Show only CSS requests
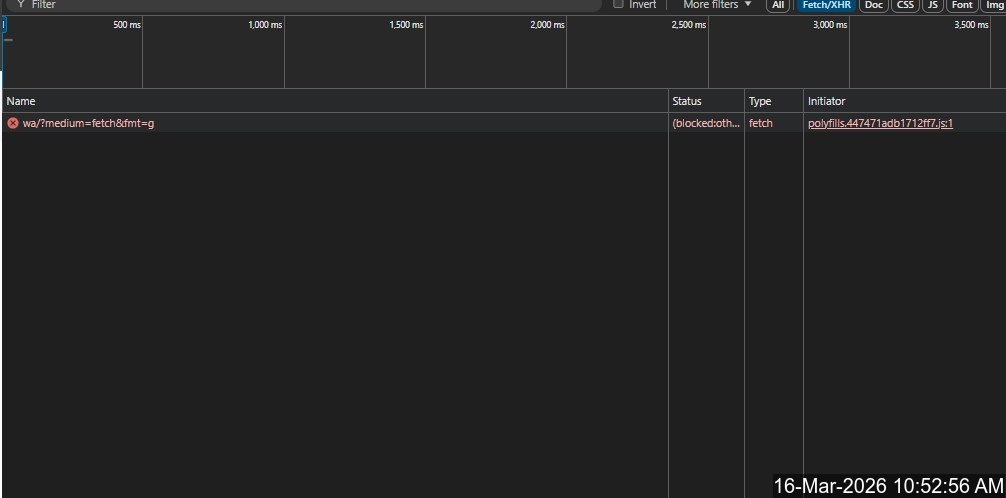The width and height of the screenshot is (1006, 498). pyautogui.click(x=905, y=5)
